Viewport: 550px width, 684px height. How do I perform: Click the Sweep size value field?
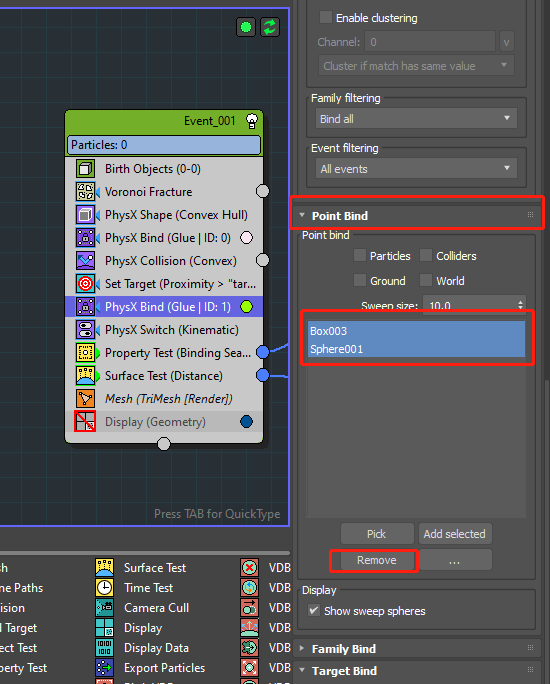(470, 304)
